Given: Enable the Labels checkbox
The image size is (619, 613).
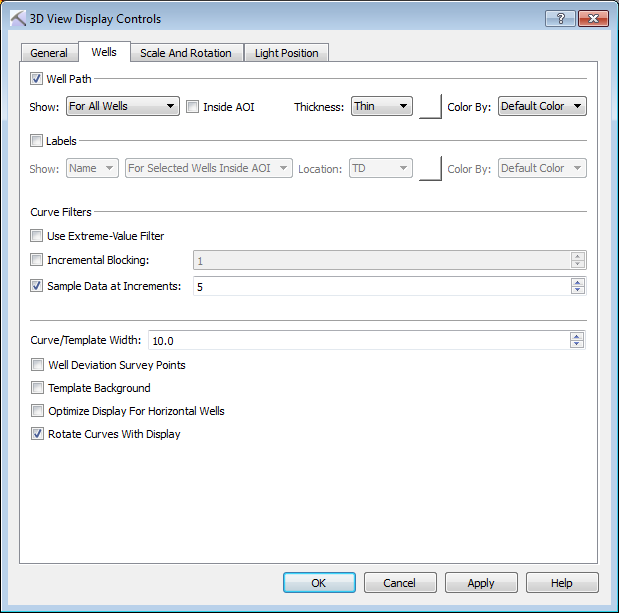Looking at the screenshot, I should point(37,141).
